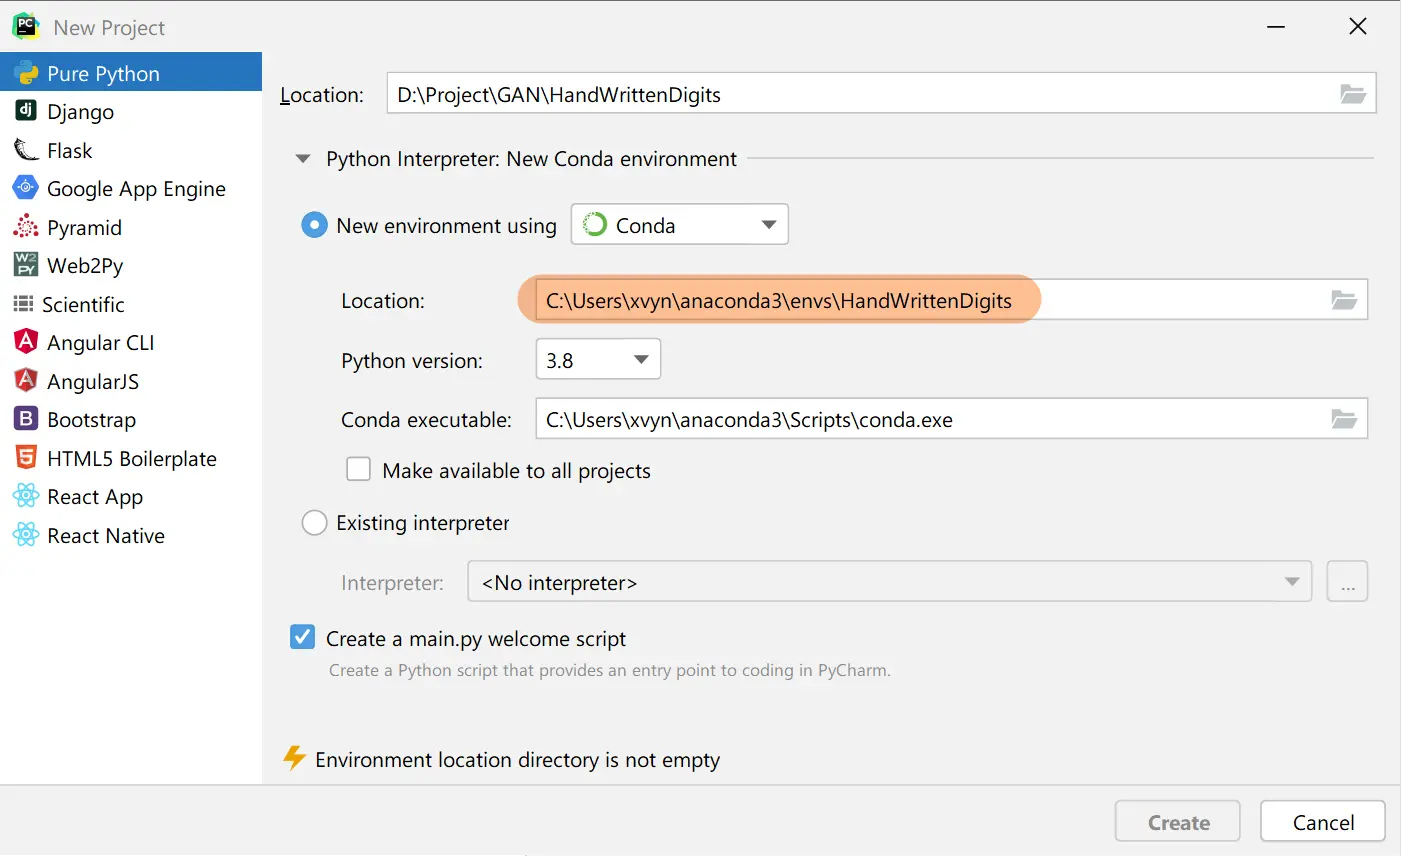This screenshot has height=856, width=1401.
Task: Choose the Google App Engine icon
Action: [x=26, y=188]
